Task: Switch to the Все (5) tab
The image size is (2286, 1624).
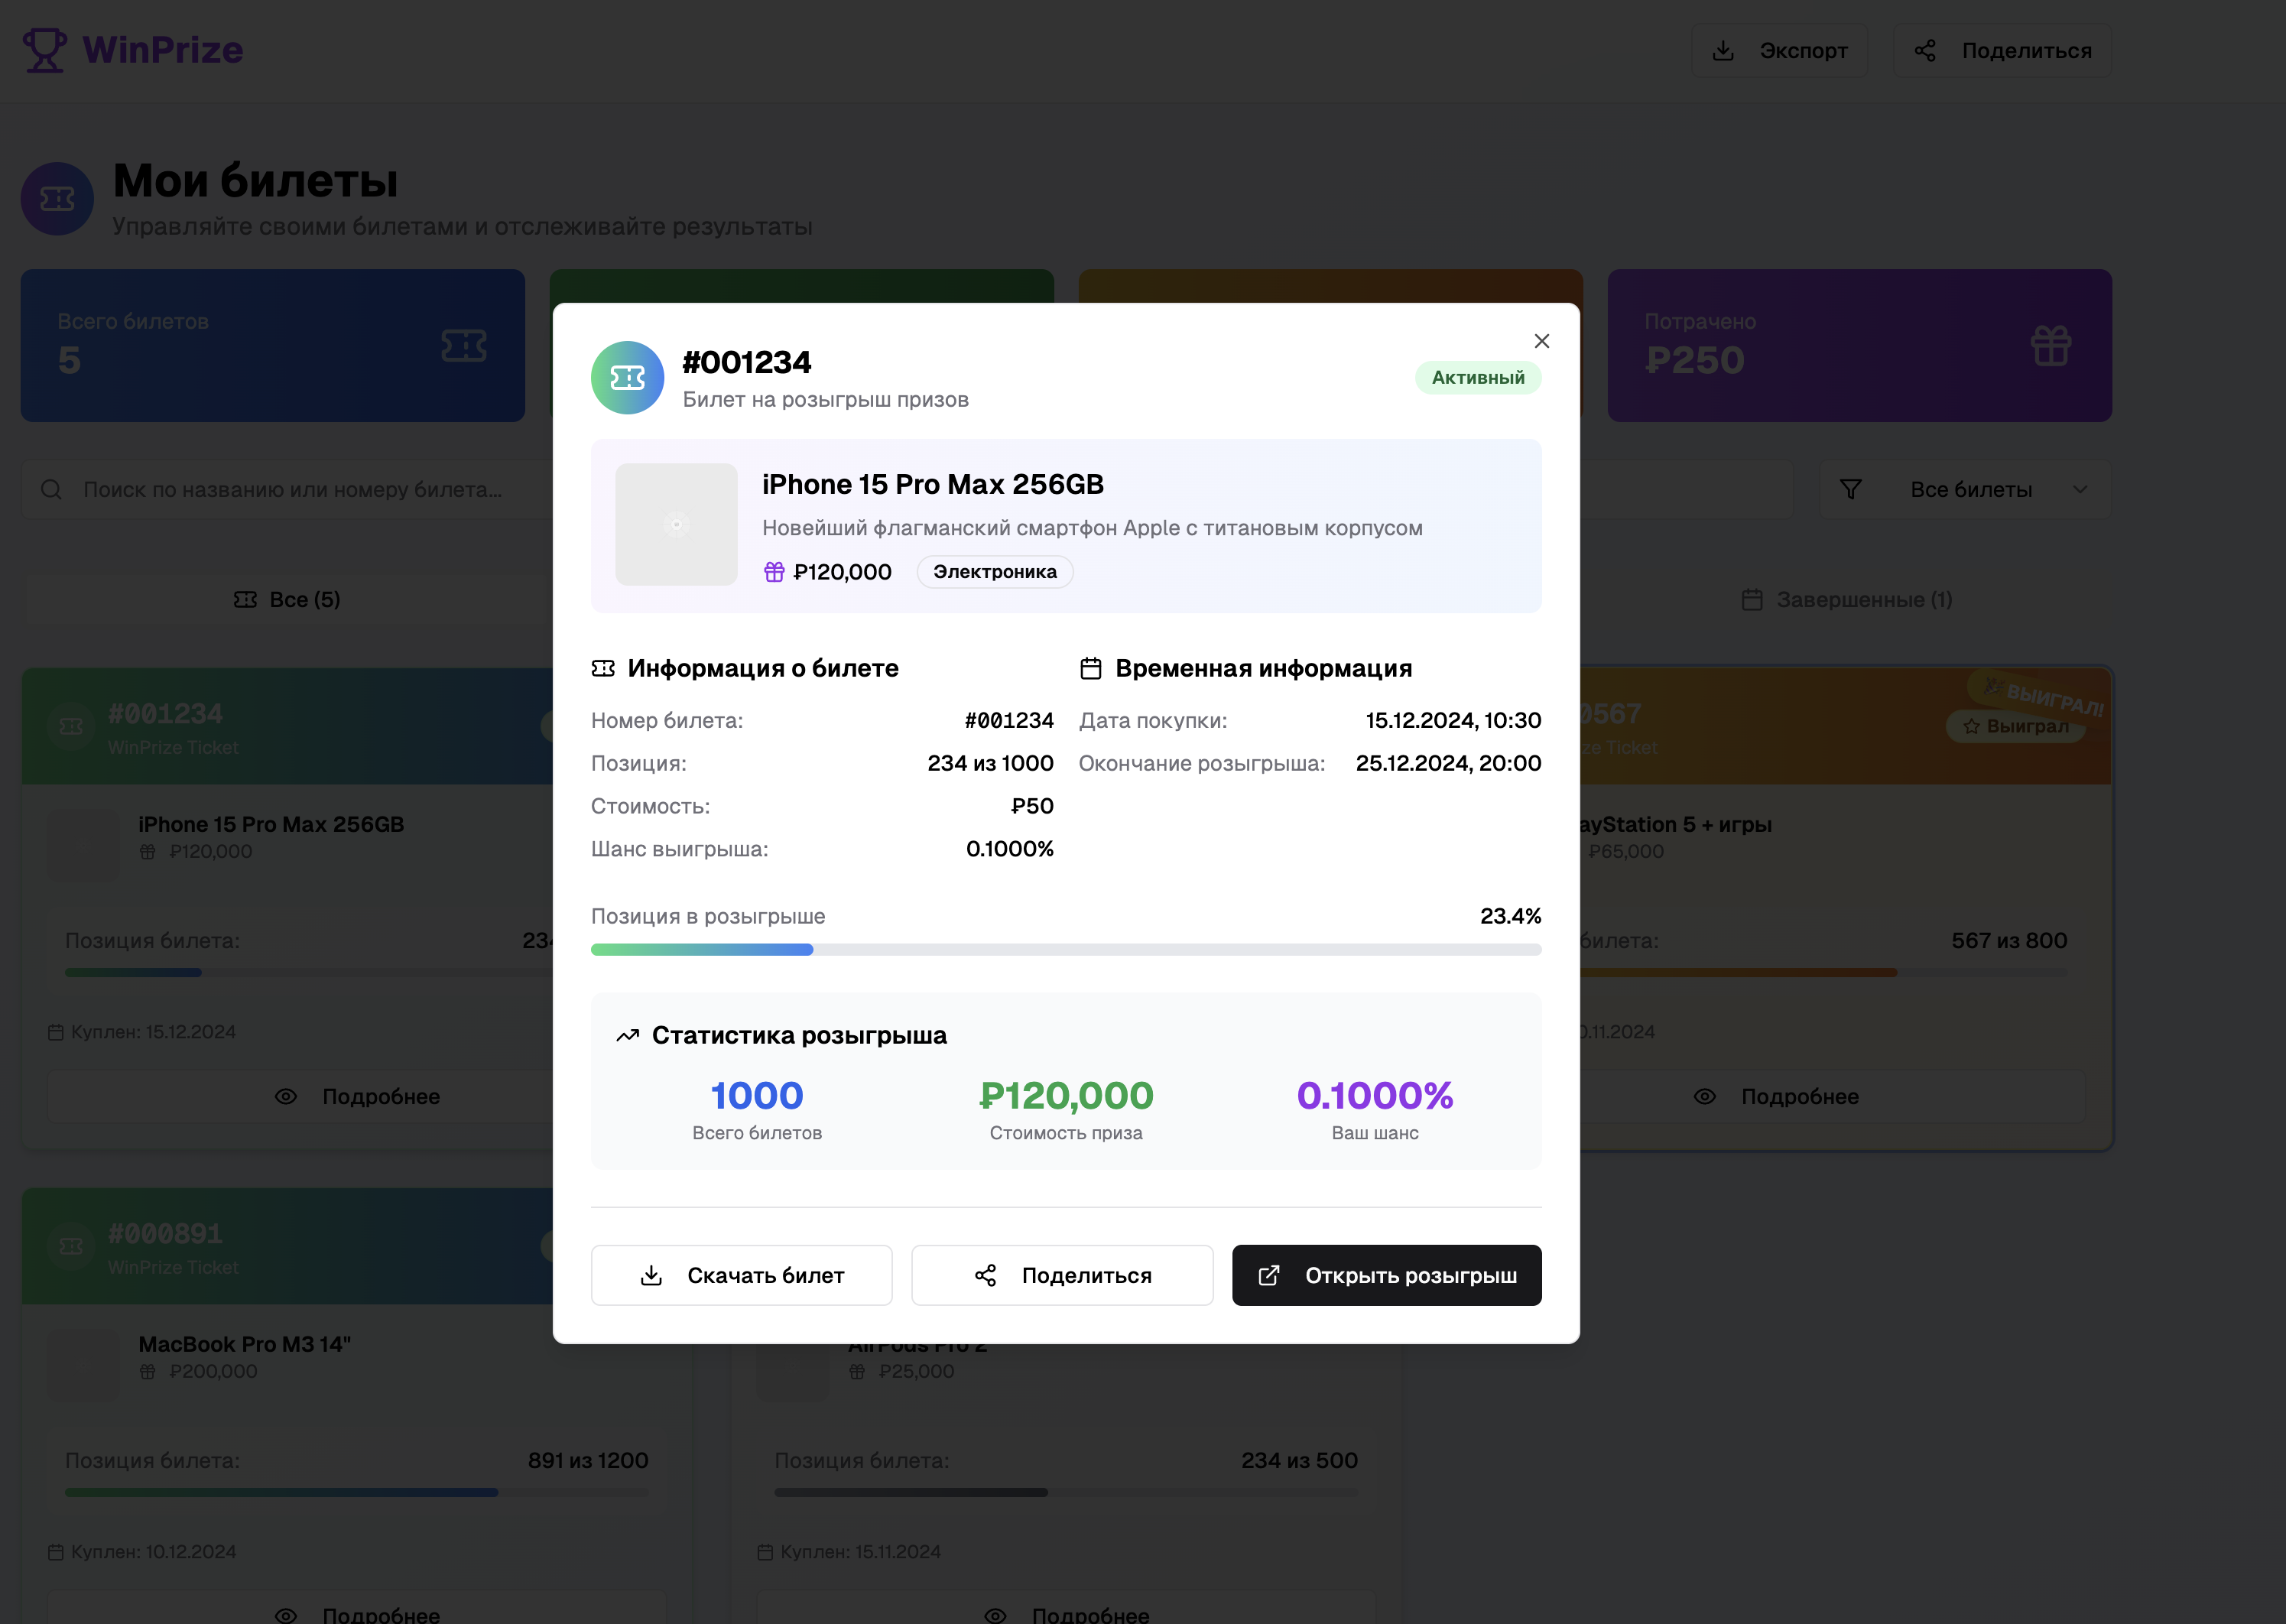Action: [x=287, y=599]
